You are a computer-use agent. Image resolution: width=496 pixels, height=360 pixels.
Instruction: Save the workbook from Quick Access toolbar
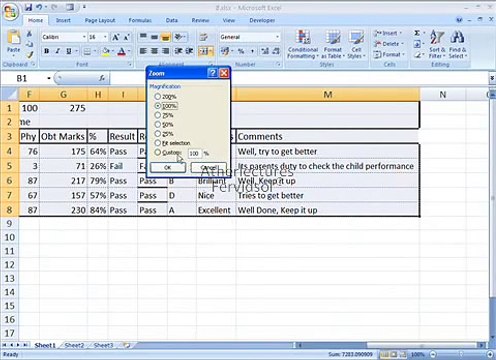click(29, 7)
